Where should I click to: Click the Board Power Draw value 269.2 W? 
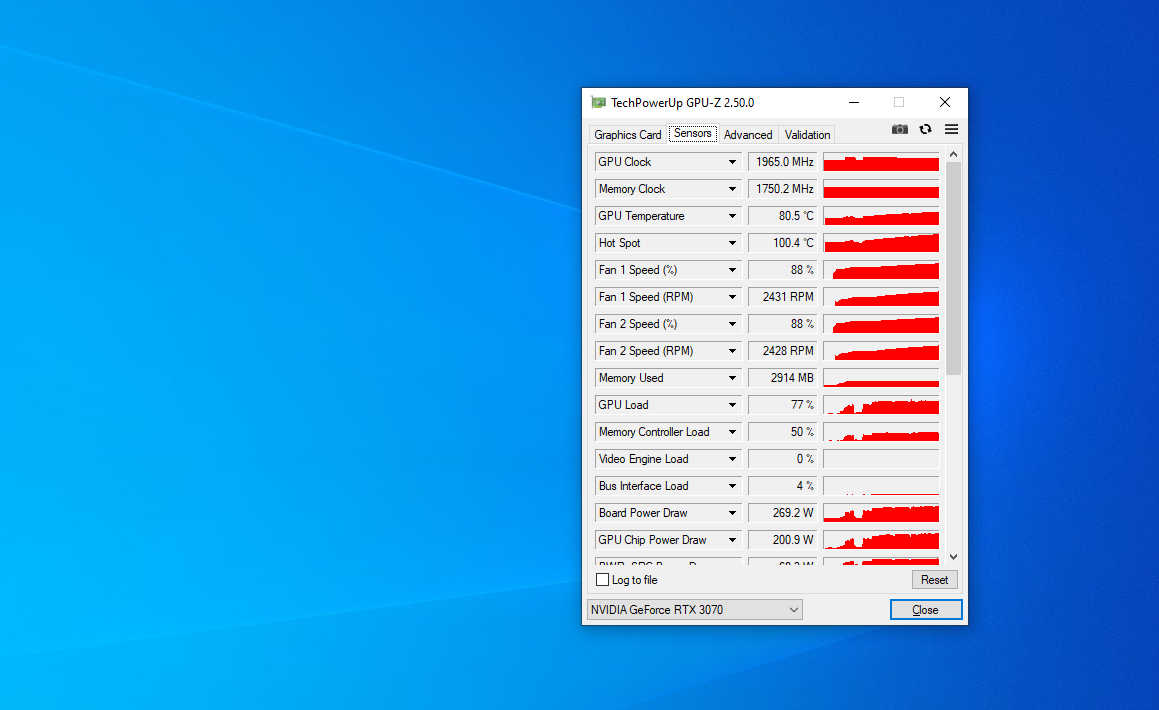pyautogui.click(x=783, y=513)
